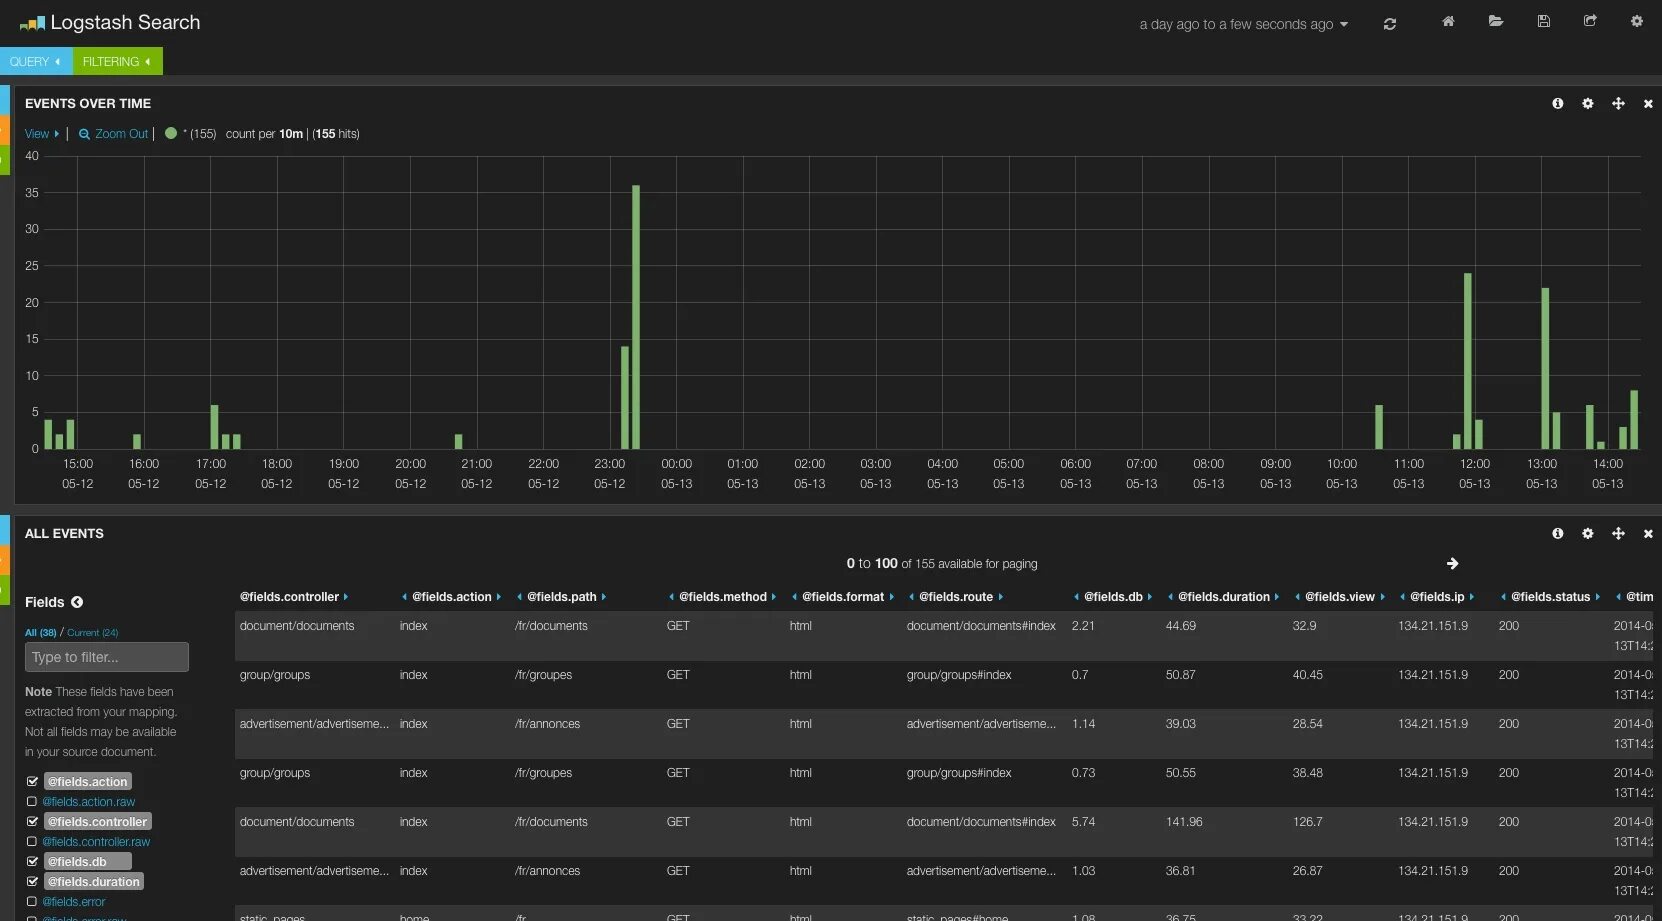Click the tallest histogram bar near 23:00
The image size is (1662, 921).
(635, 317)
